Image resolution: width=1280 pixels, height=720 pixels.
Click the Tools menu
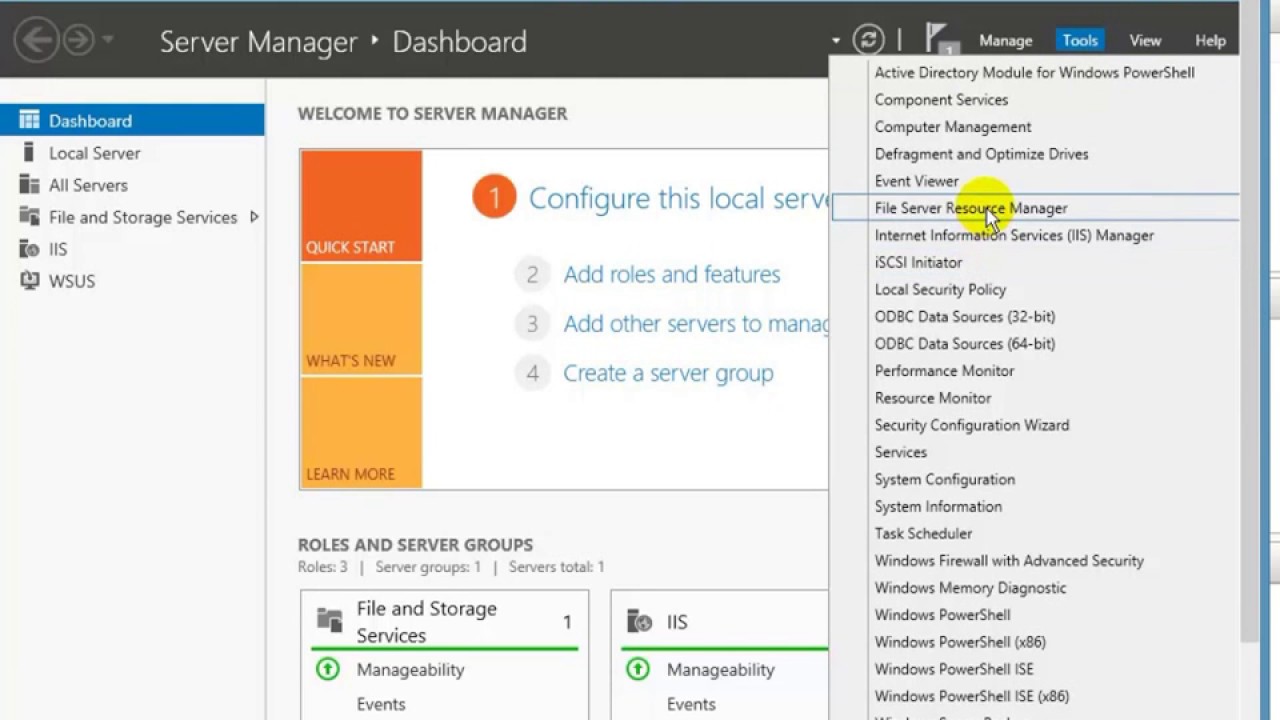coord(1080,41)
